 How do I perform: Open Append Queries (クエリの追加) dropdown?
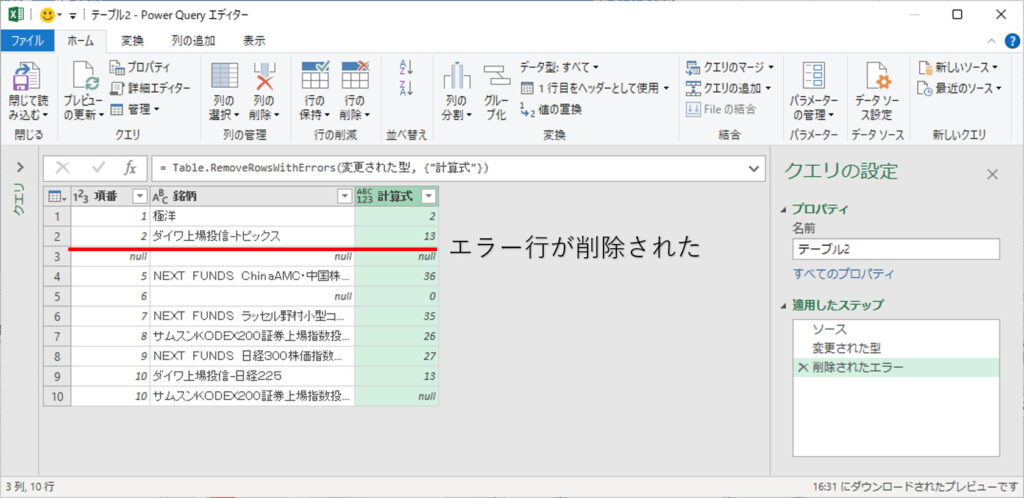click(x=729, y=87)
